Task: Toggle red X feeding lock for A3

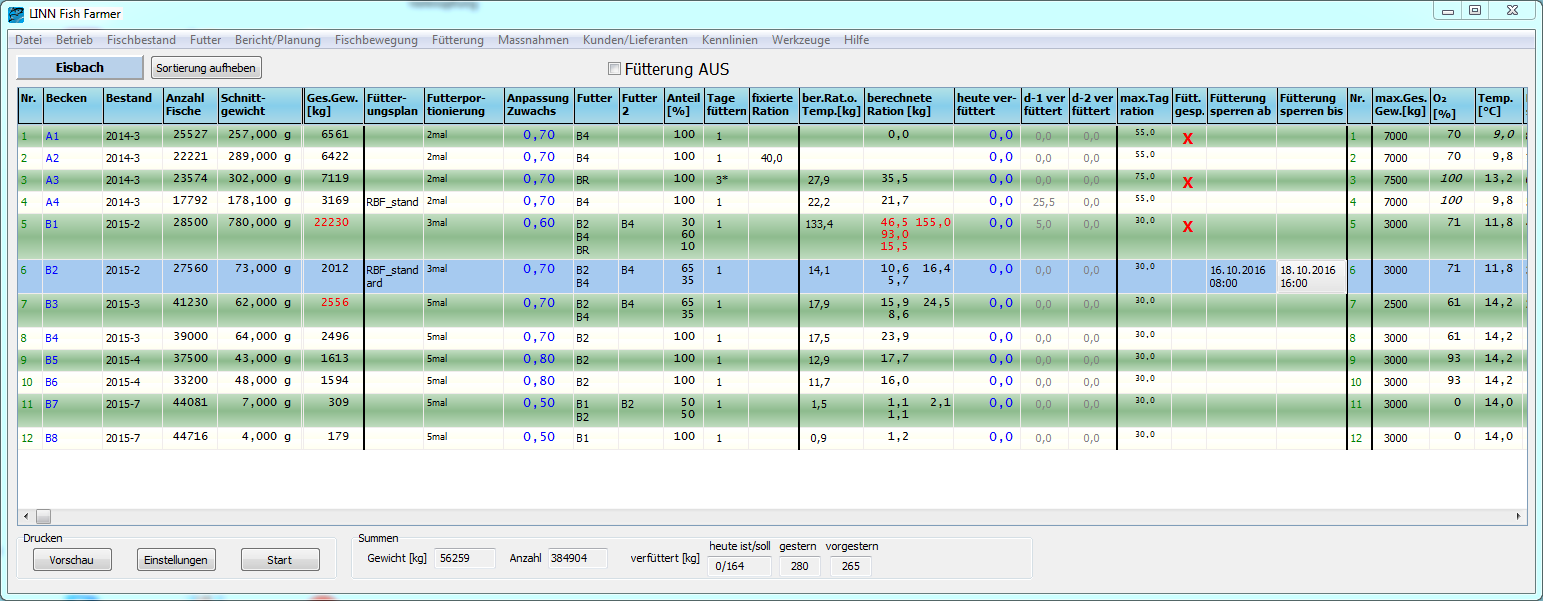Action: [1187, 183]
